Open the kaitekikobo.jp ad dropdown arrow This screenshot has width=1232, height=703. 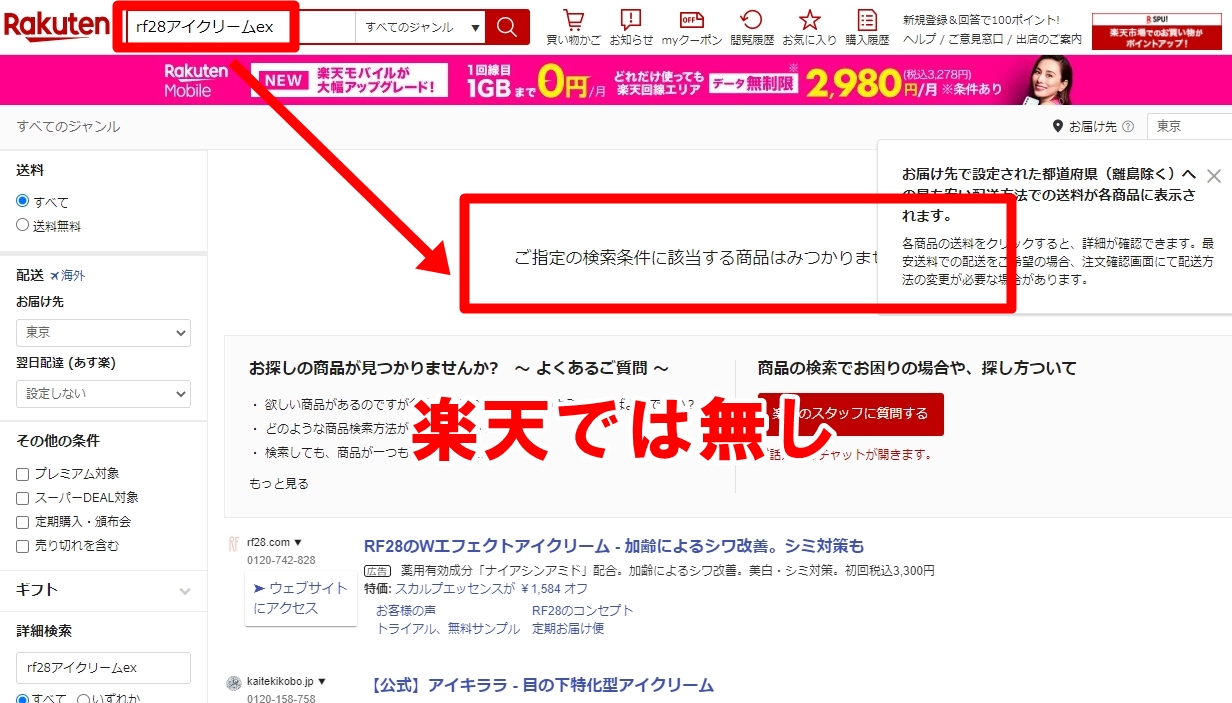coord(322,683)
